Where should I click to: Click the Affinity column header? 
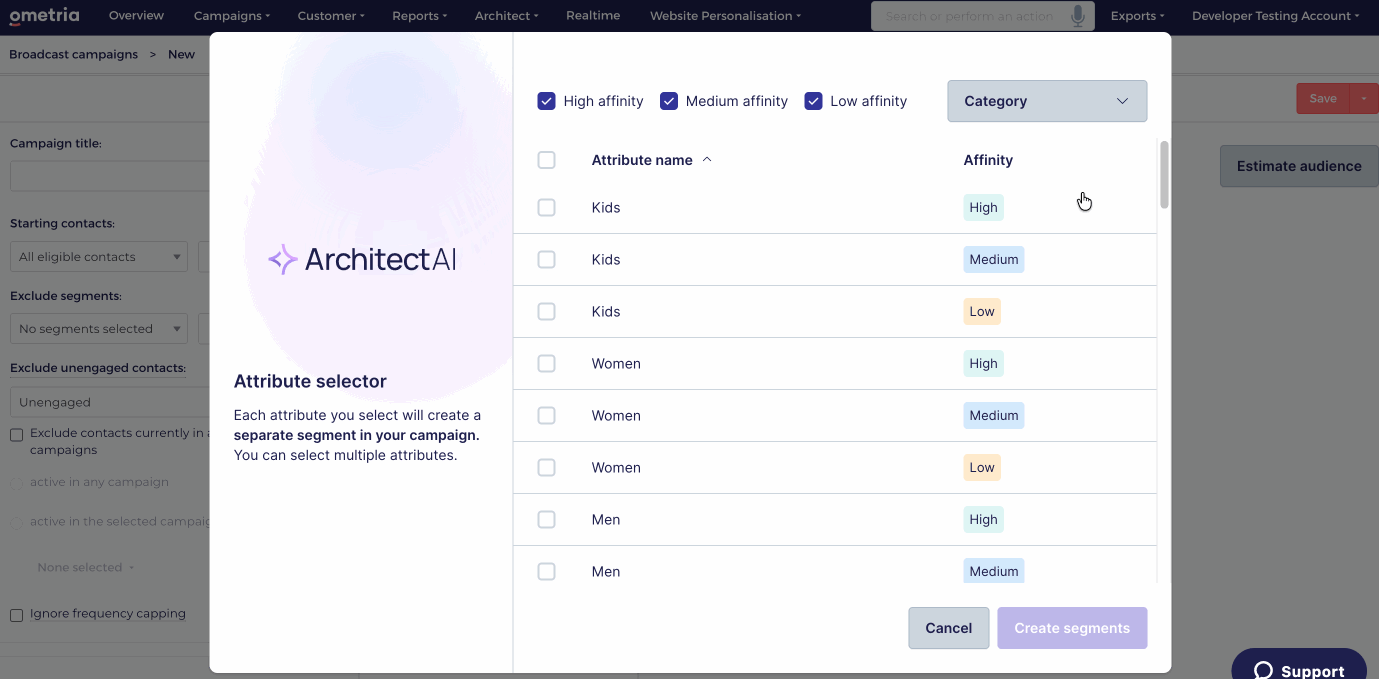coord(988,160)
